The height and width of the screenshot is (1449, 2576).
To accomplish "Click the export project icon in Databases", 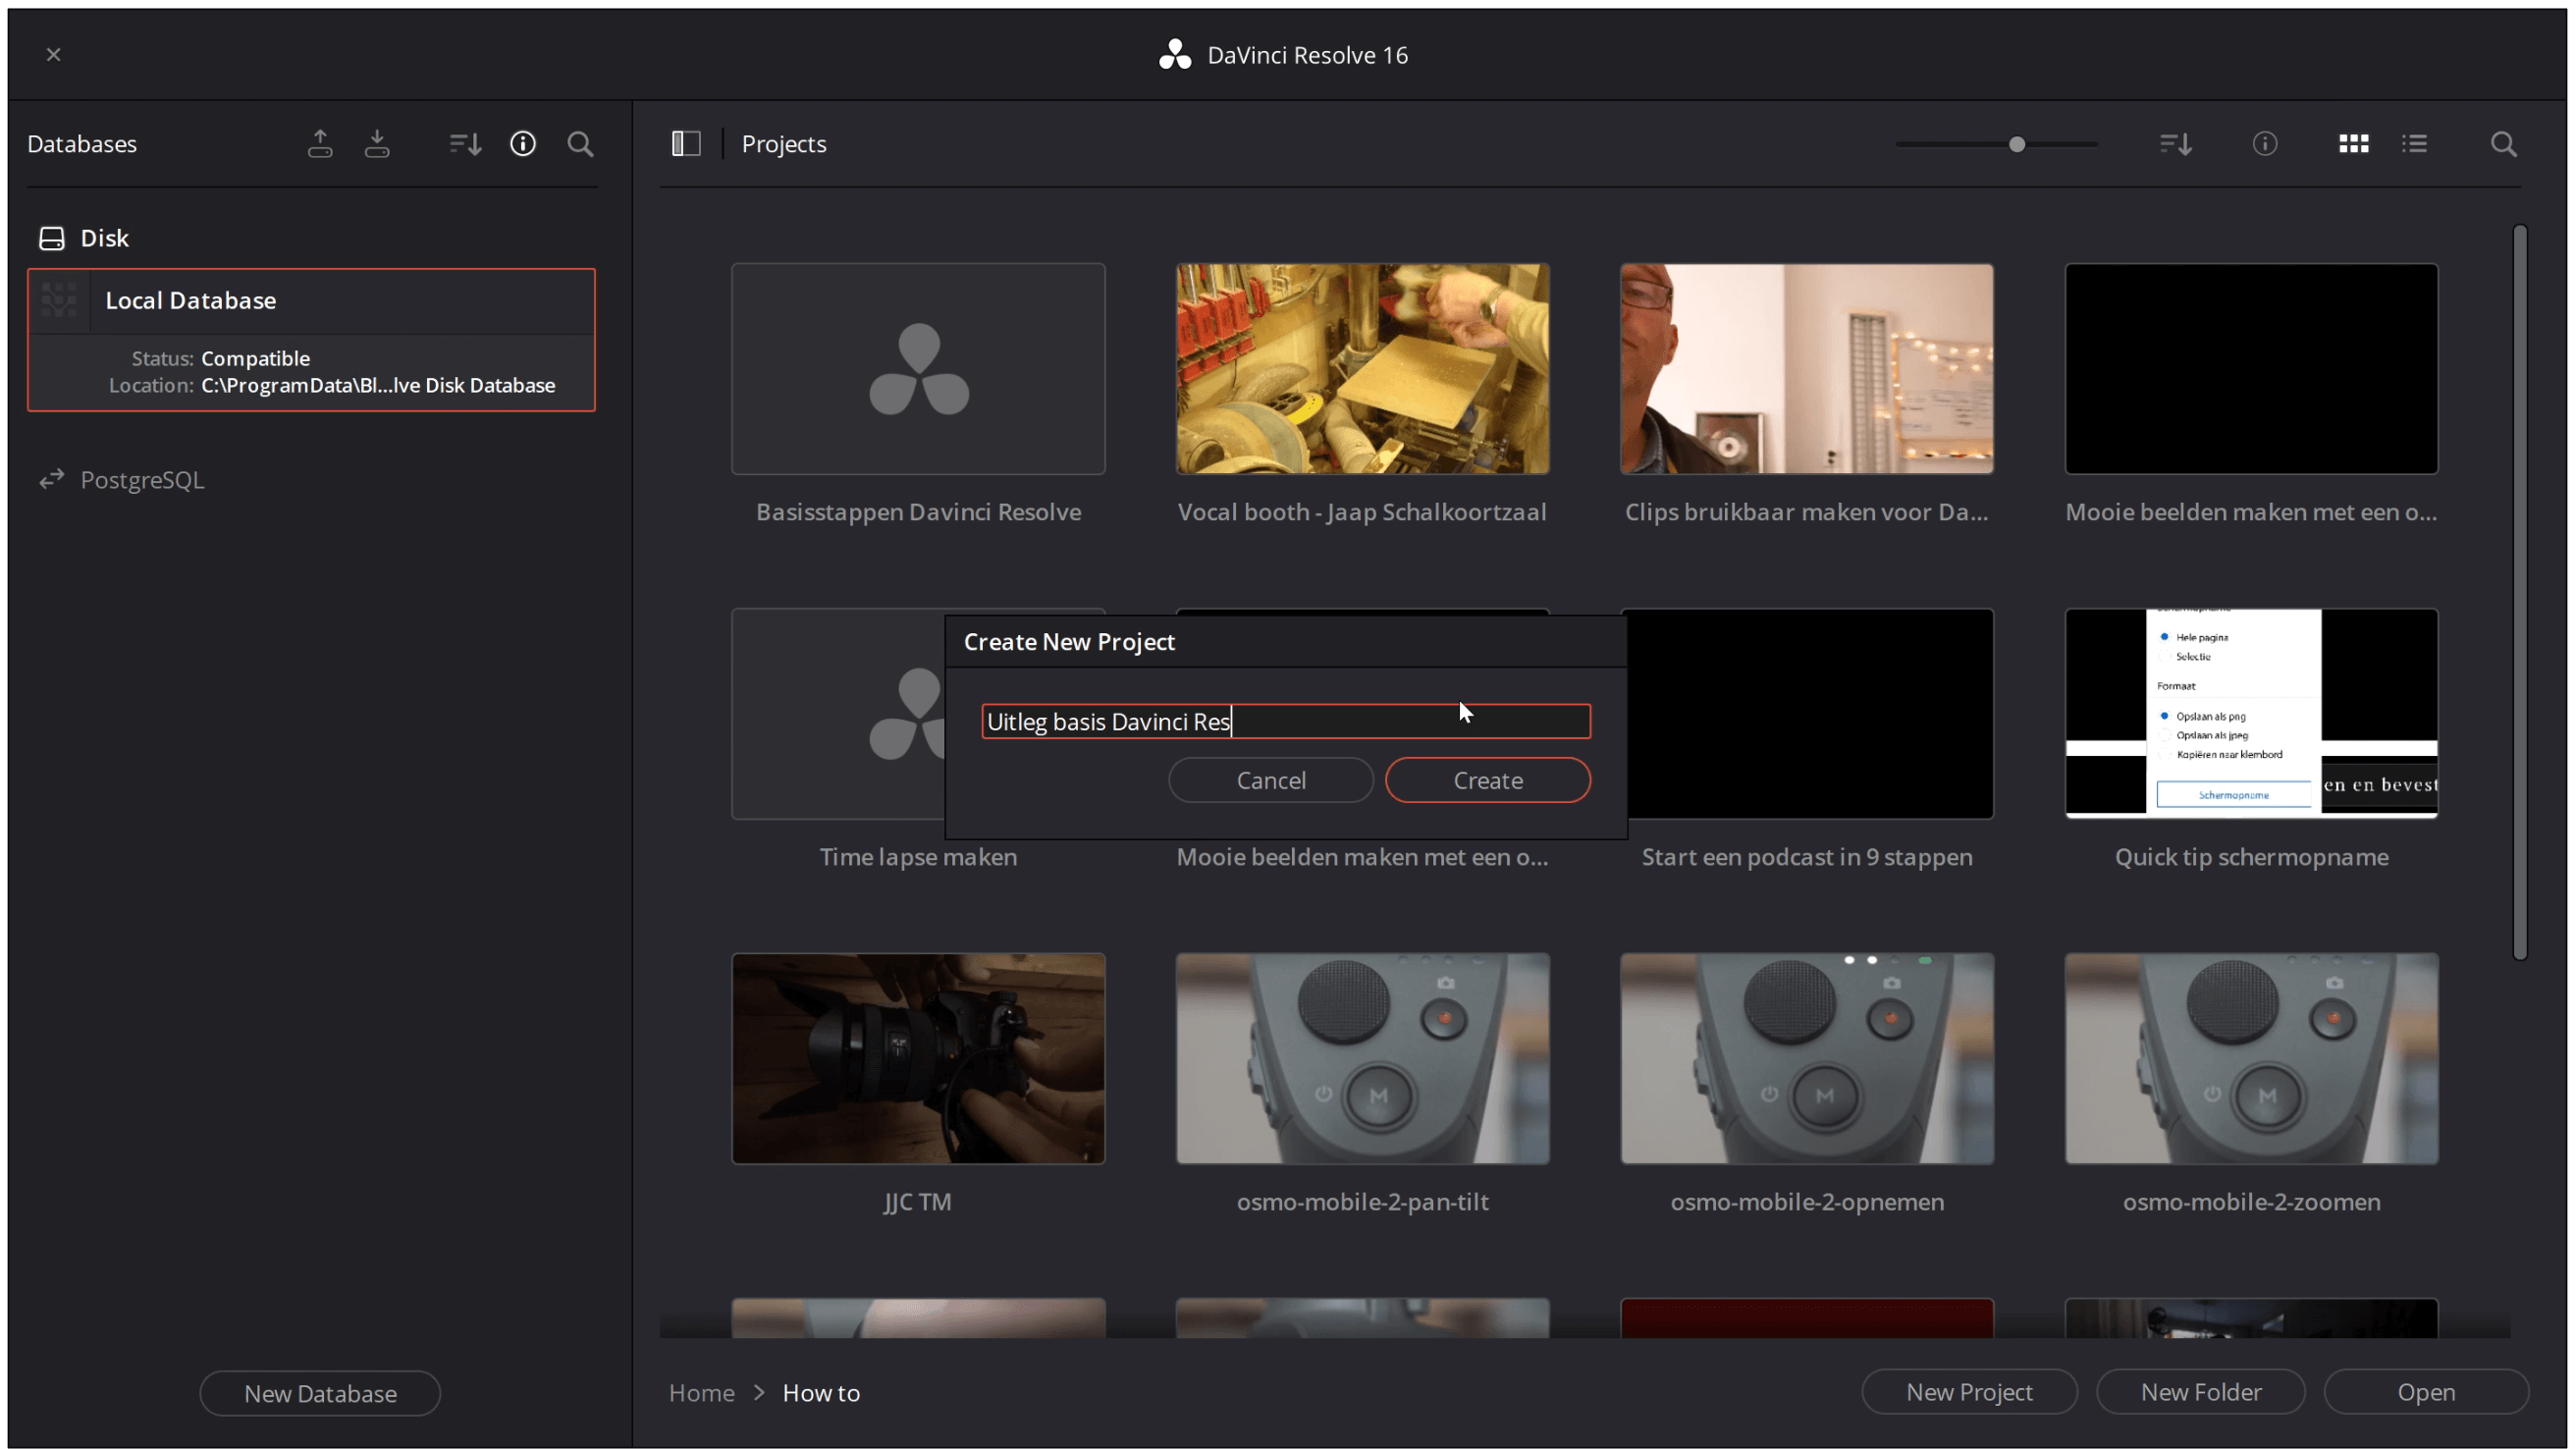I will 320,143.
